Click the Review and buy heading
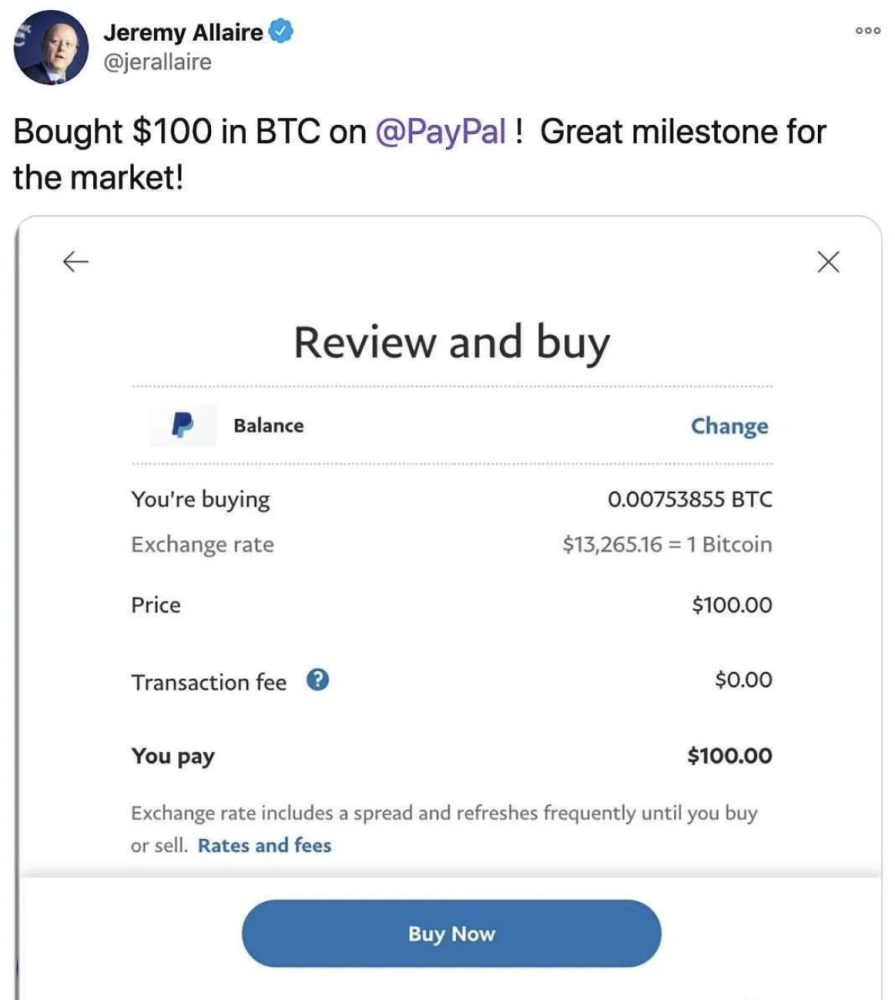895x1000 pixels. tap(451, 342)
